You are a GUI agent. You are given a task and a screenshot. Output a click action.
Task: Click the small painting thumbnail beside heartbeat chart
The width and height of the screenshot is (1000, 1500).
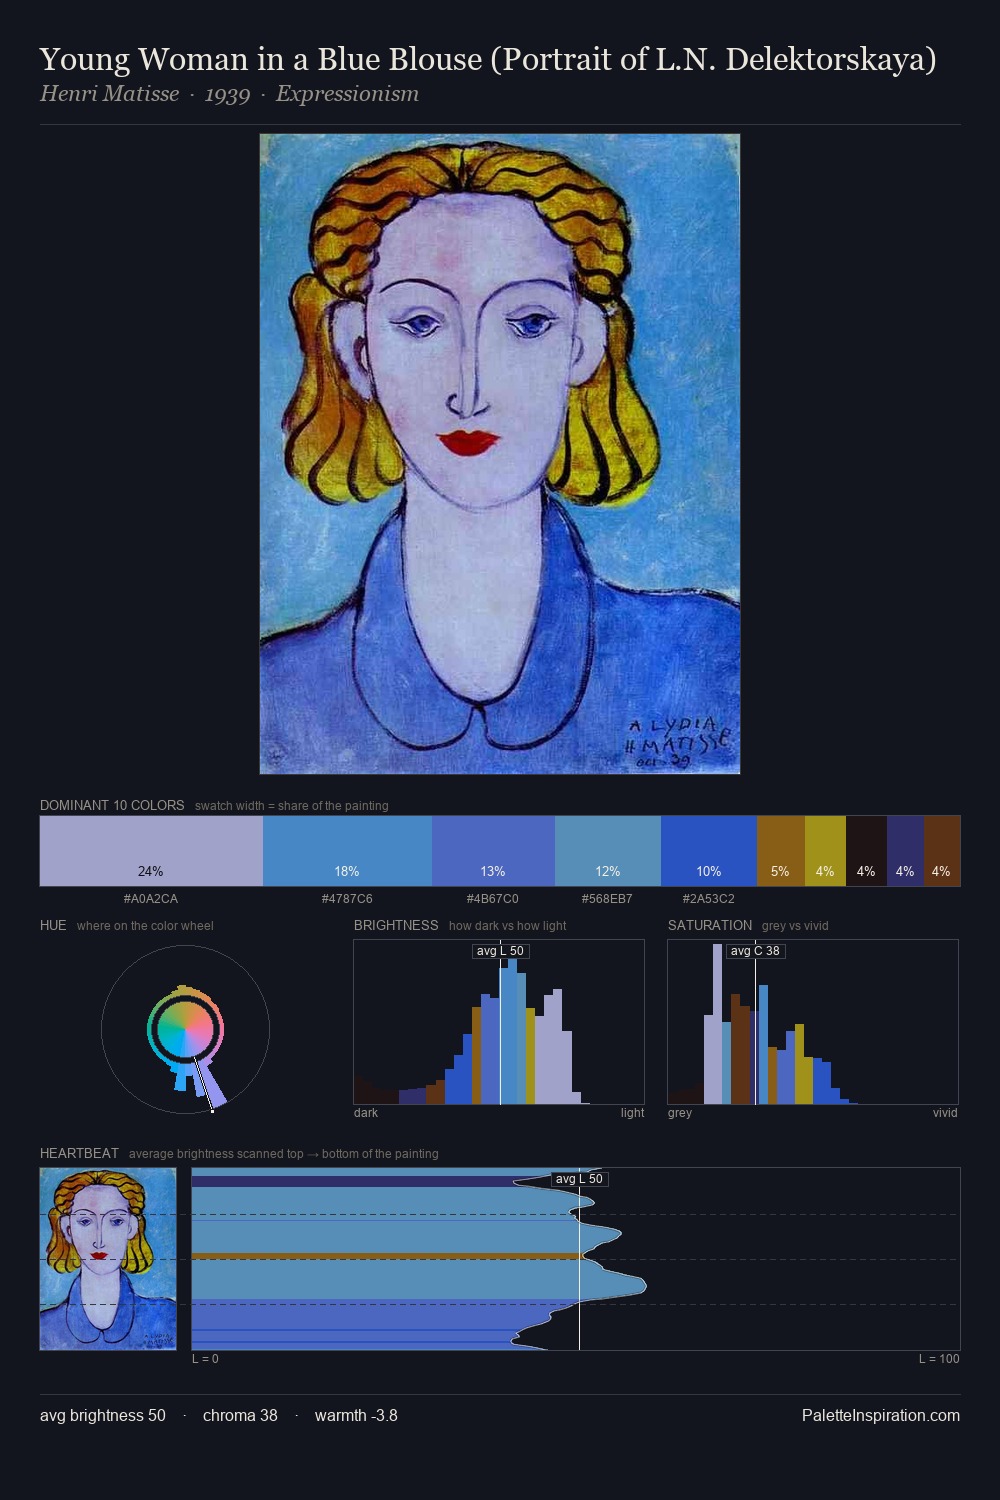[108, 1259]
